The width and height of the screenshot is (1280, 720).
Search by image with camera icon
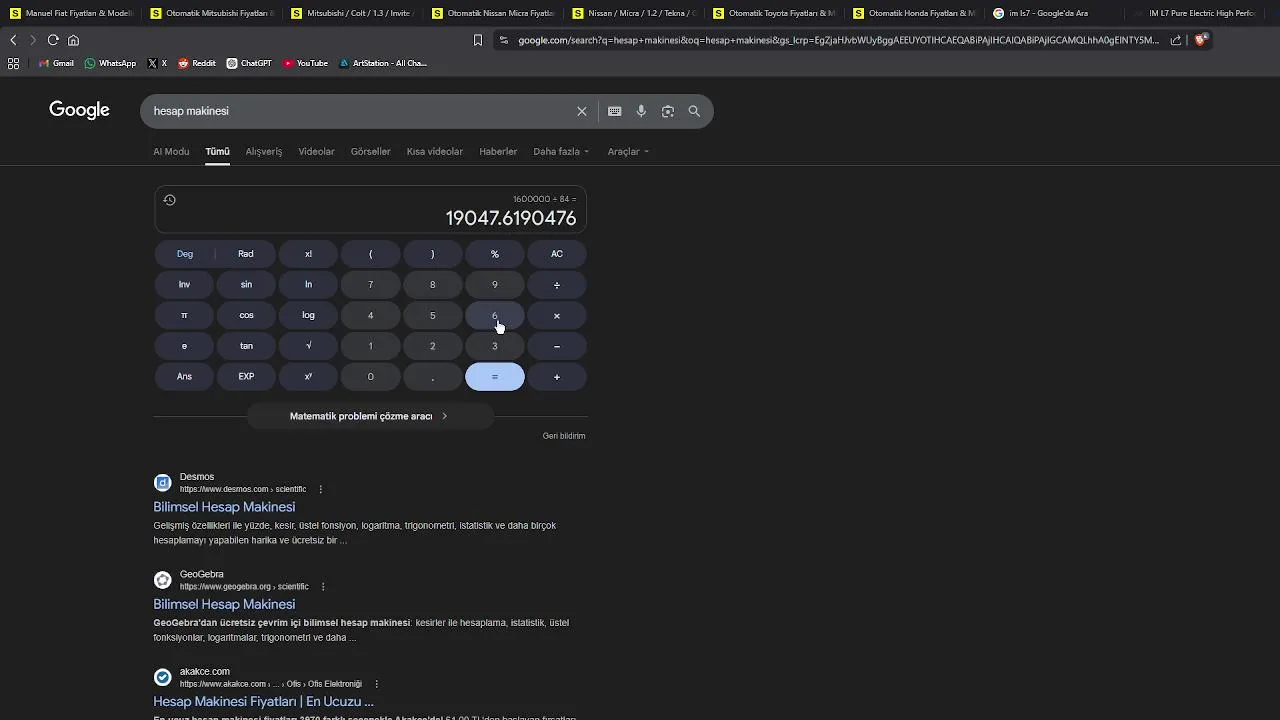click(x=668, y=111)
